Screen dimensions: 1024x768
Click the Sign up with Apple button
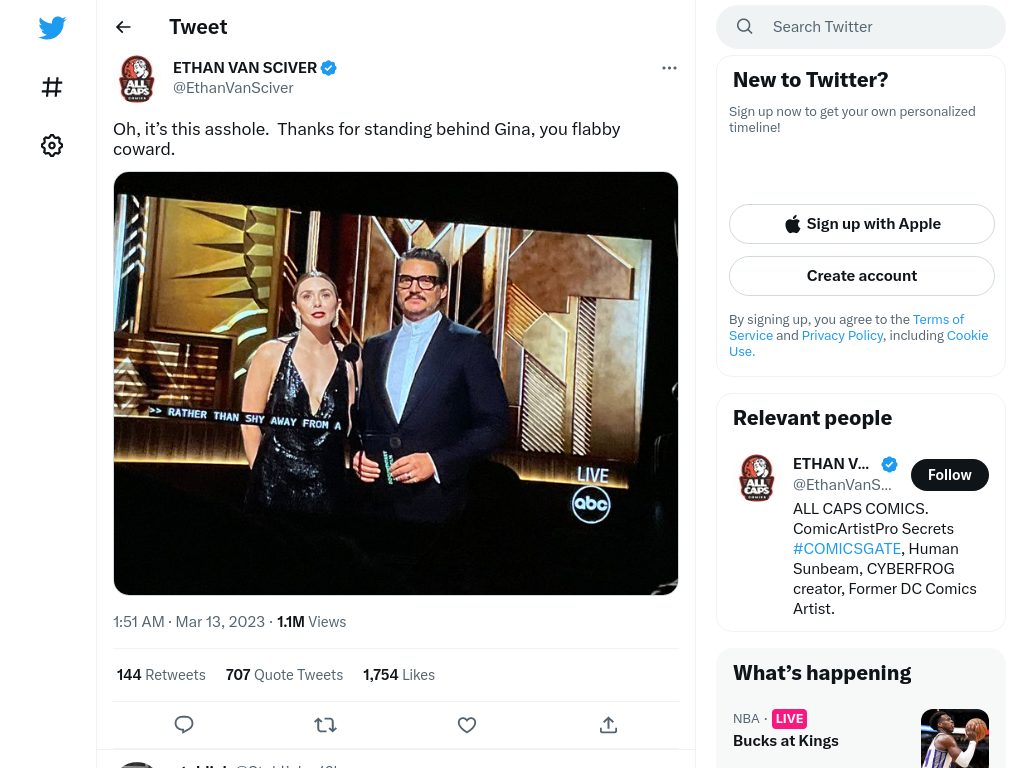pyautogui.click(x=861, y=224)
